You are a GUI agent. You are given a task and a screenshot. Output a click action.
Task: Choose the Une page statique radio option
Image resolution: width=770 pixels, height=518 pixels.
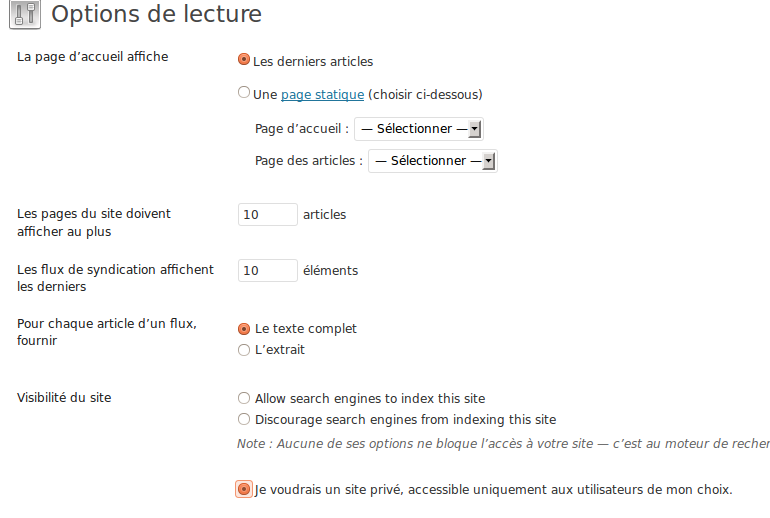pyautogui.click(x=244, y=92)
